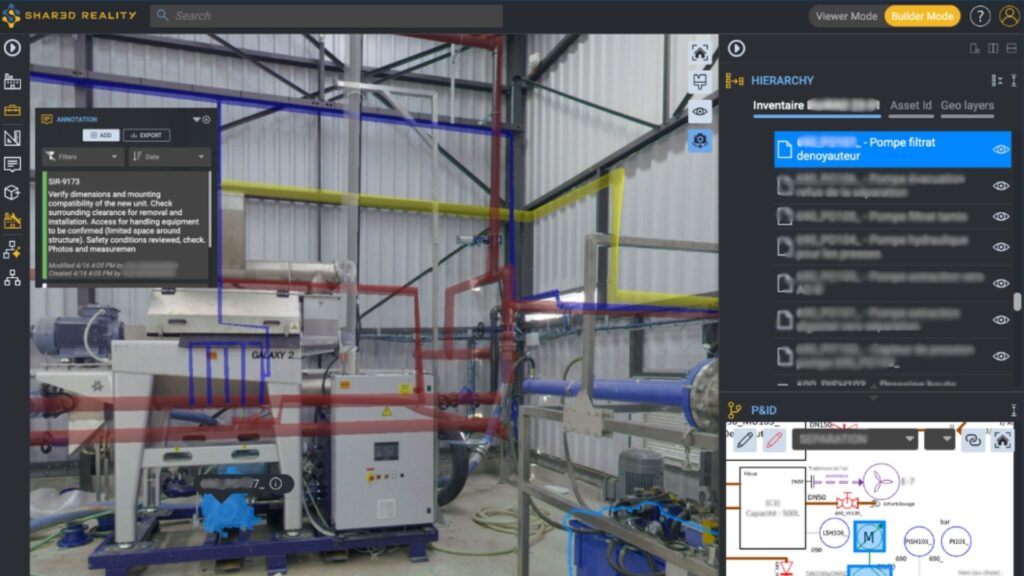Hide Pompe filtrat denoyauteur item
This screenshot has width=1024, height=576.
[x=1000, y=150]
